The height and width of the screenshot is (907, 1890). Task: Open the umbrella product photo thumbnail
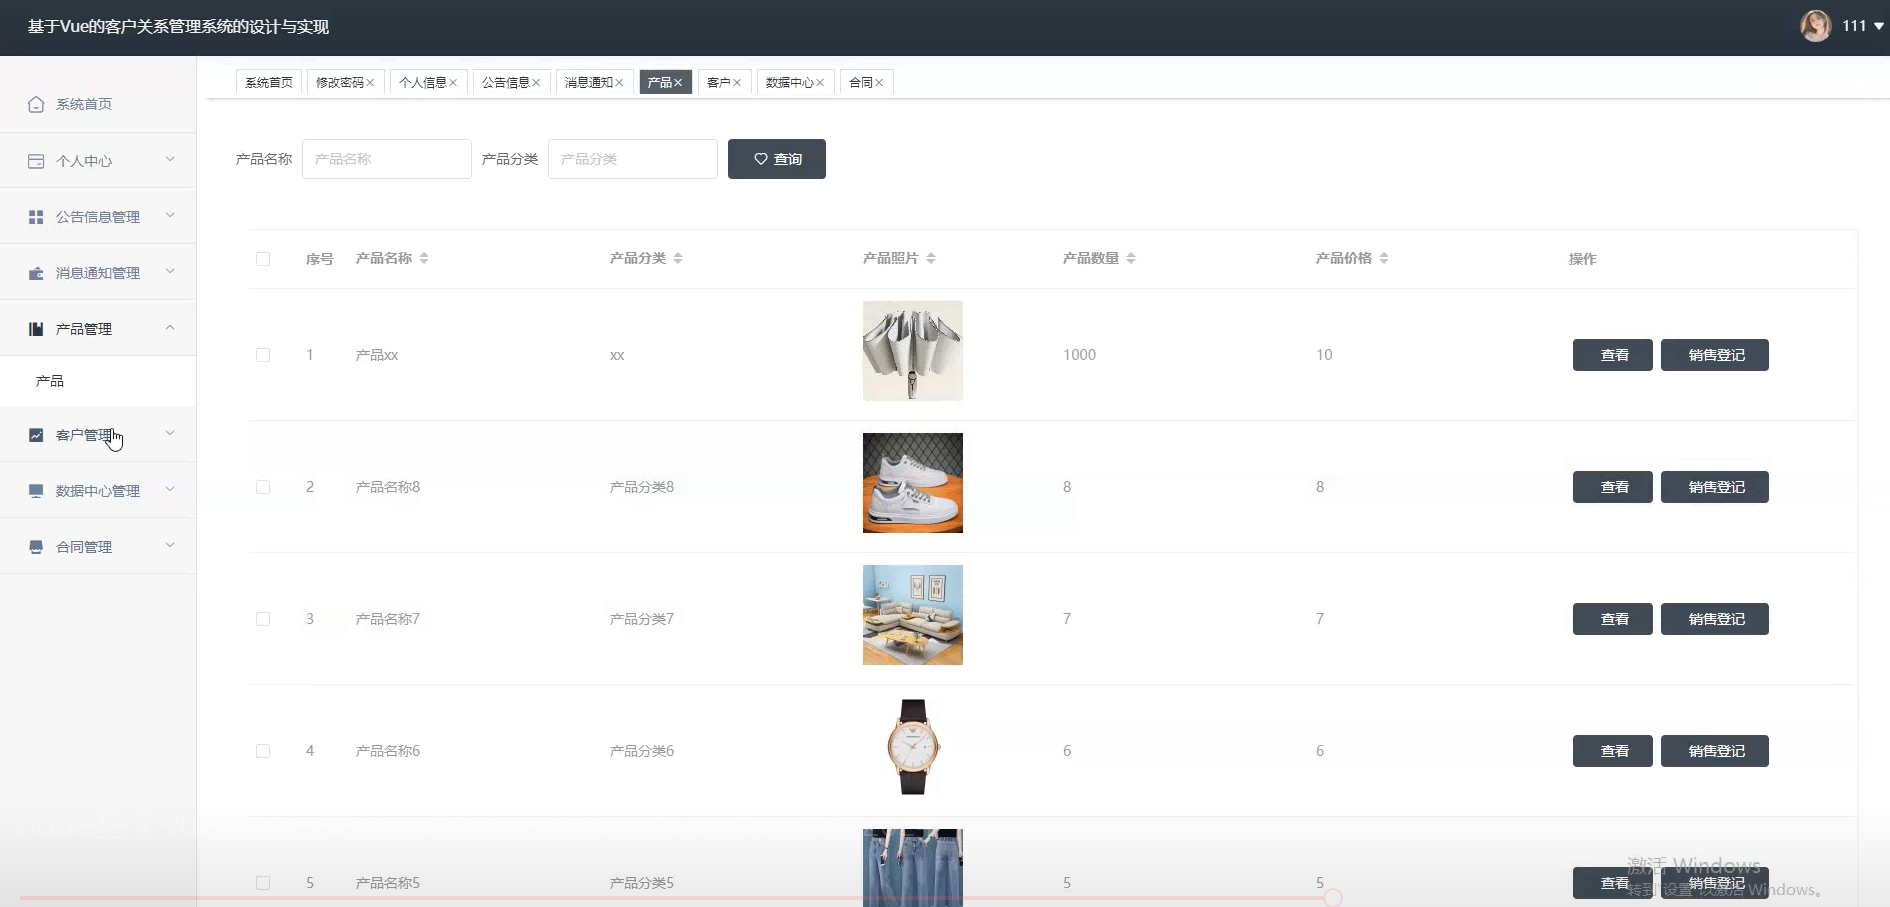pyautogui.click(x=913, y=351)
